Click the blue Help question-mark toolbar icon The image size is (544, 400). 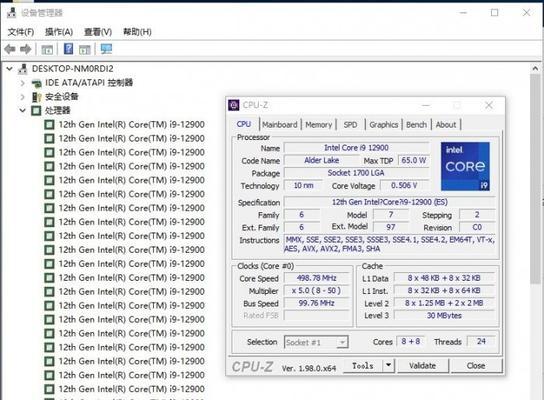[68, 49]
